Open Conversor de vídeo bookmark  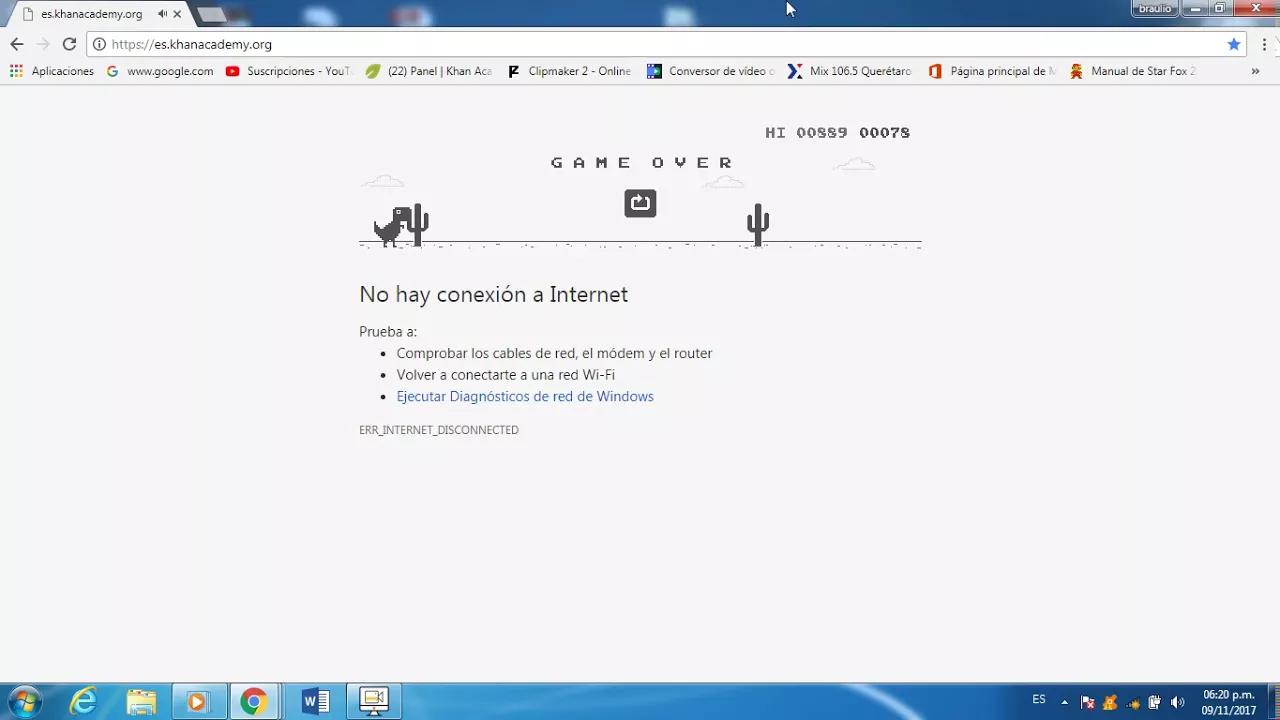(711, 71)
